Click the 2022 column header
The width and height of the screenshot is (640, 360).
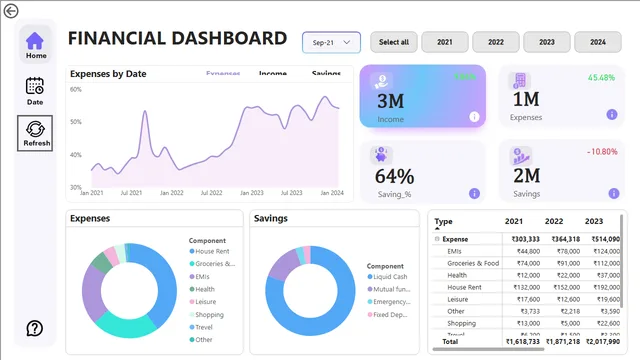click(x=553, y=221)
